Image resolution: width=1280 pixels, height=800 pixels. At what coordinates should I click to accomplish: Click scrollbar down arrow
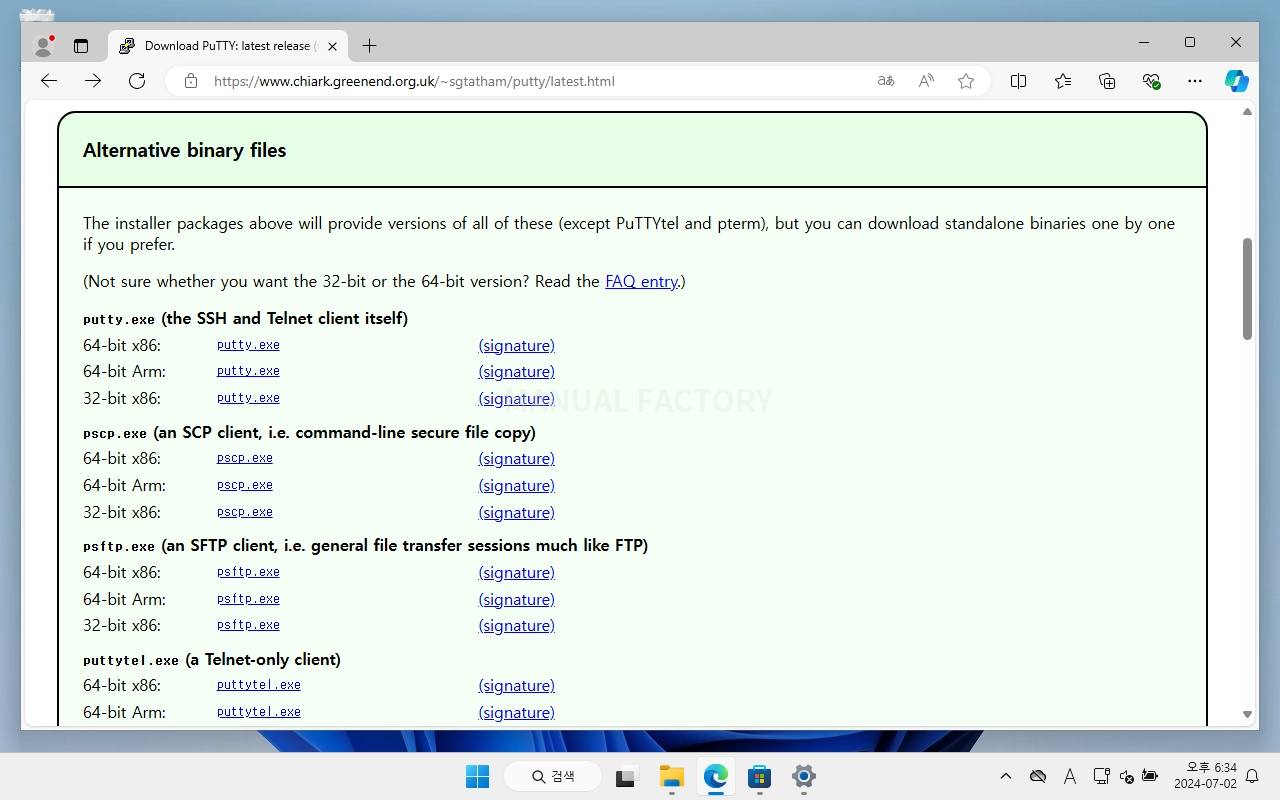tap(1247, 714)
